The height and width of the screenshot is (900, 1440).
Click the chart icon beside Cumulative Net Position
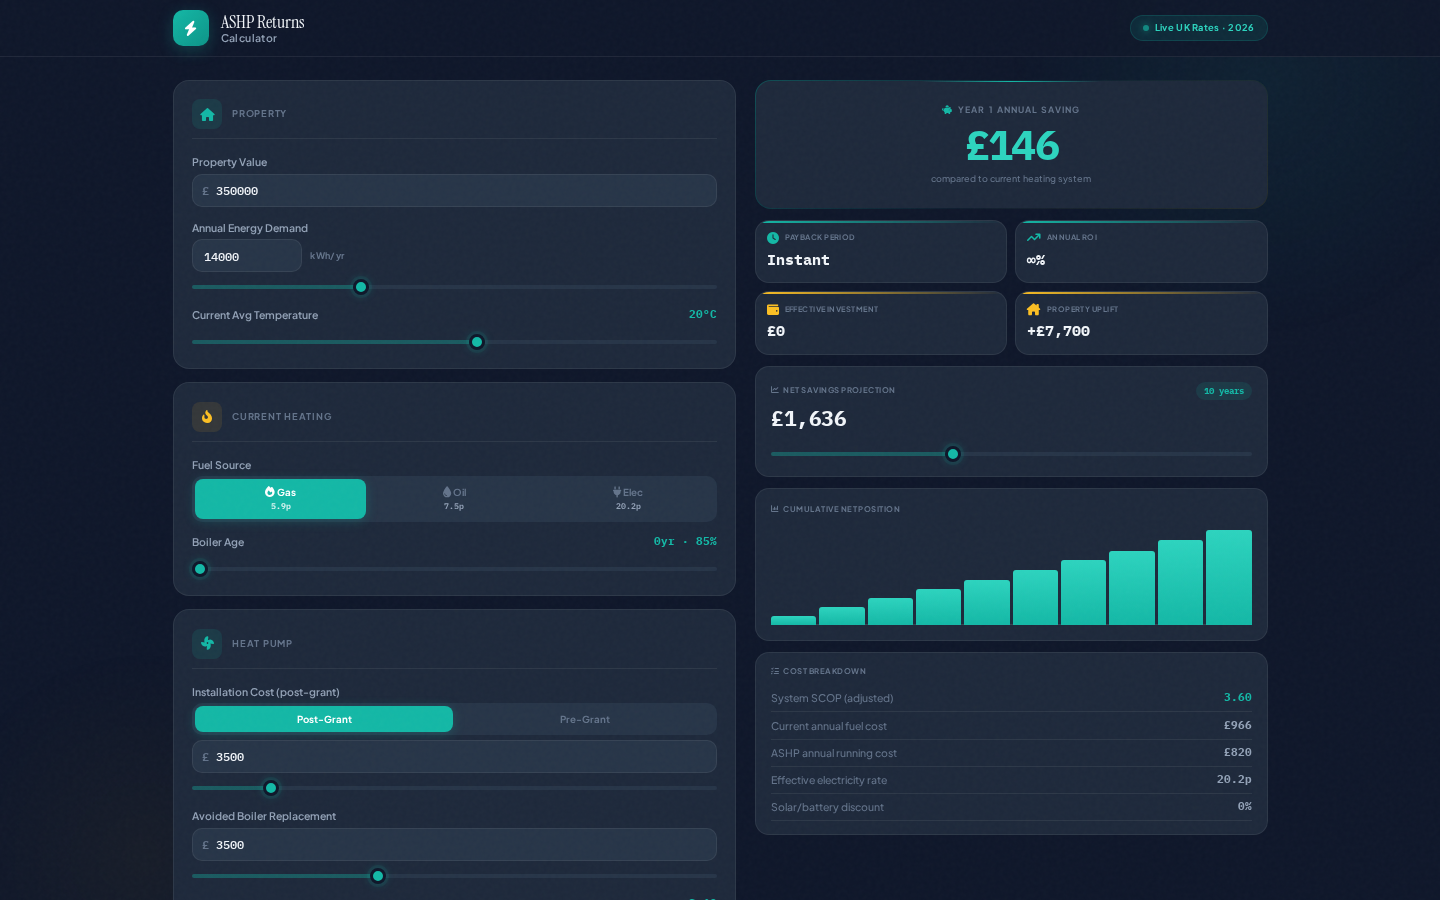[x=774, y=509]
